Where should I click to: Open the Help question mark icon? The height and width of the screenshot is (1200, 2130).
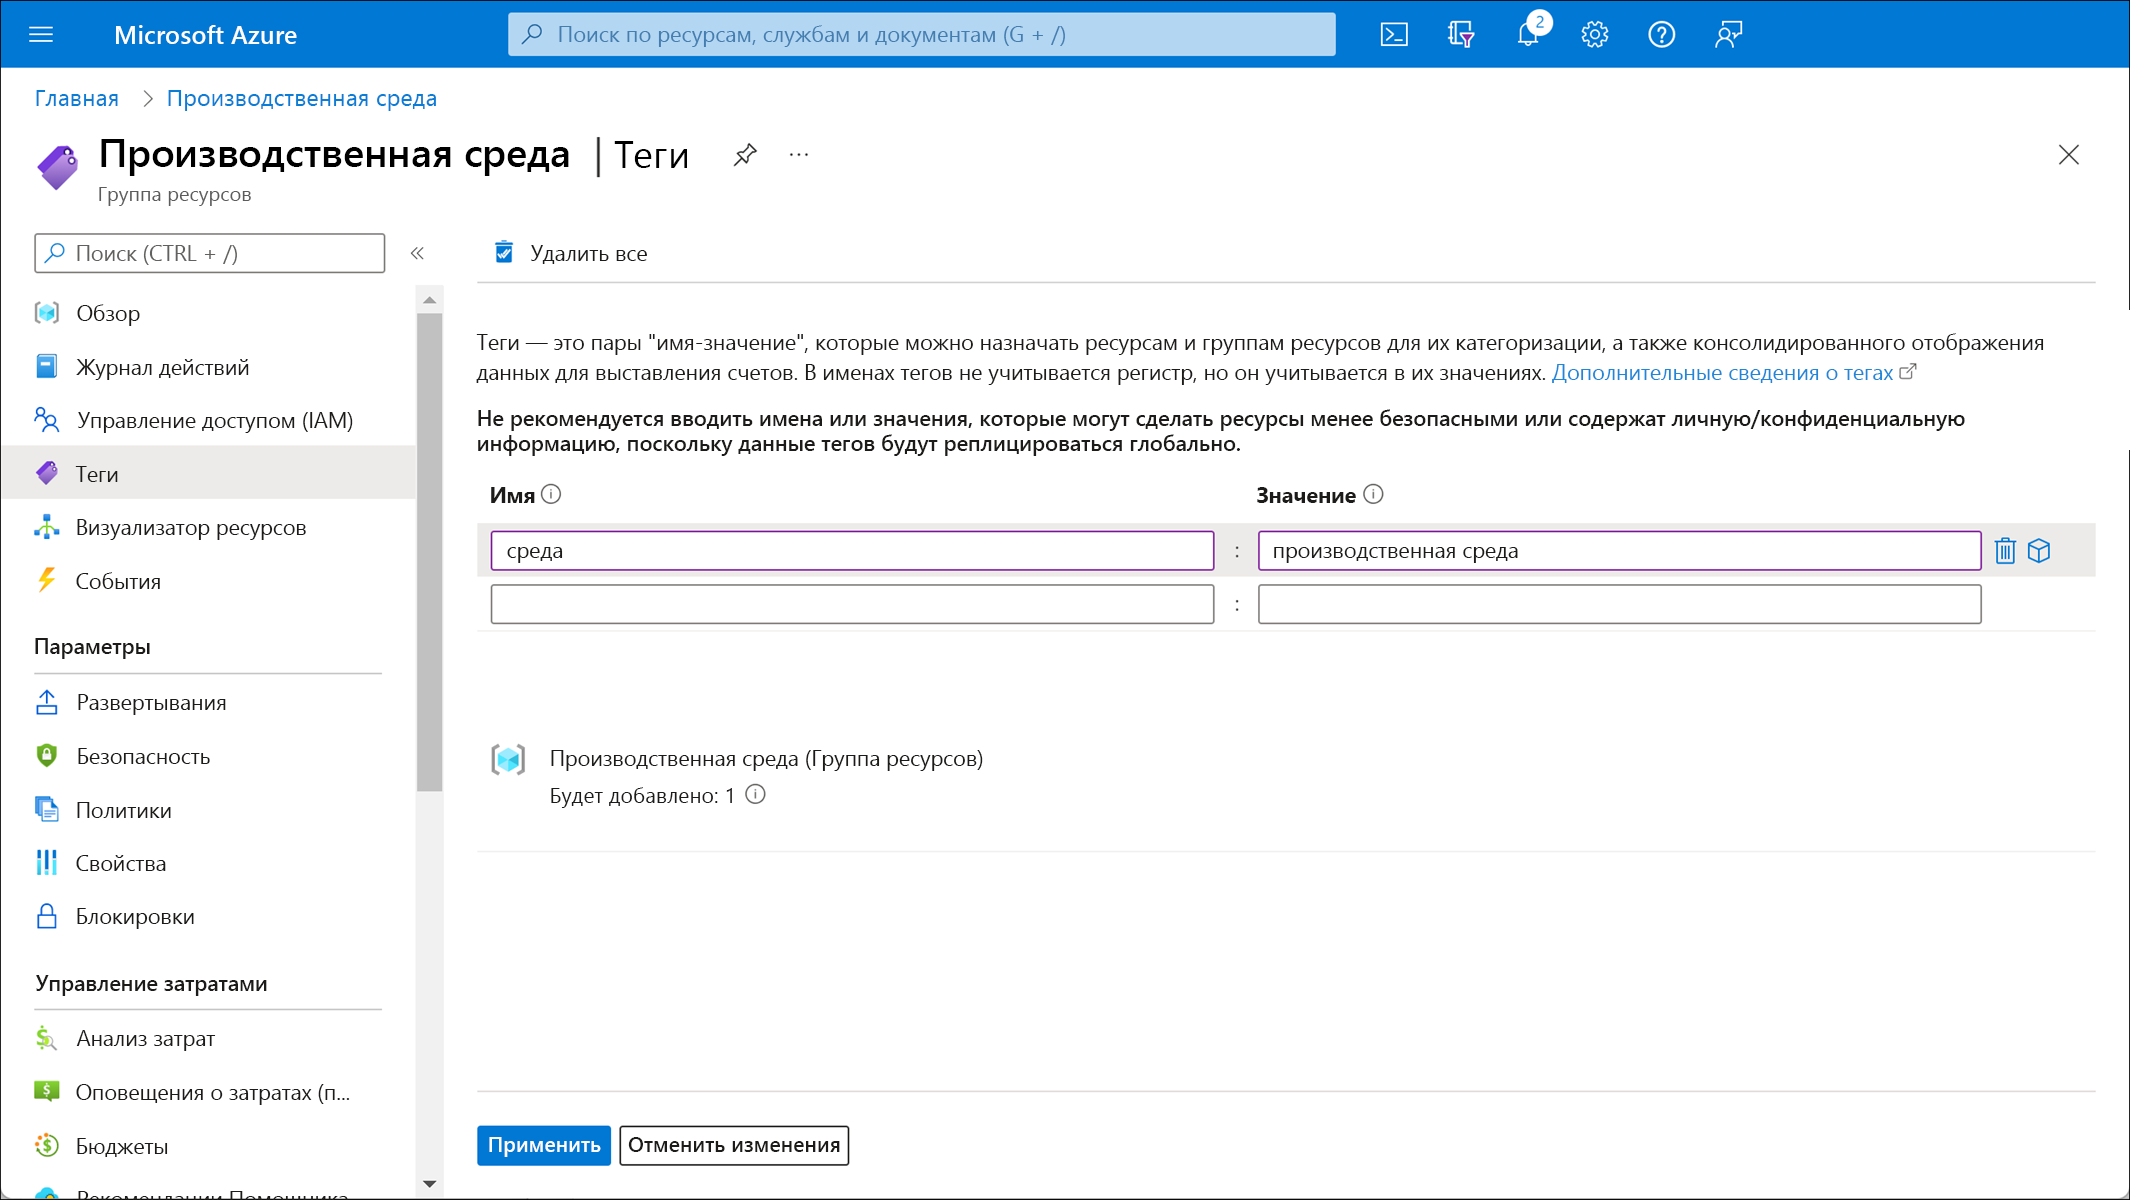coord(1661,35)
